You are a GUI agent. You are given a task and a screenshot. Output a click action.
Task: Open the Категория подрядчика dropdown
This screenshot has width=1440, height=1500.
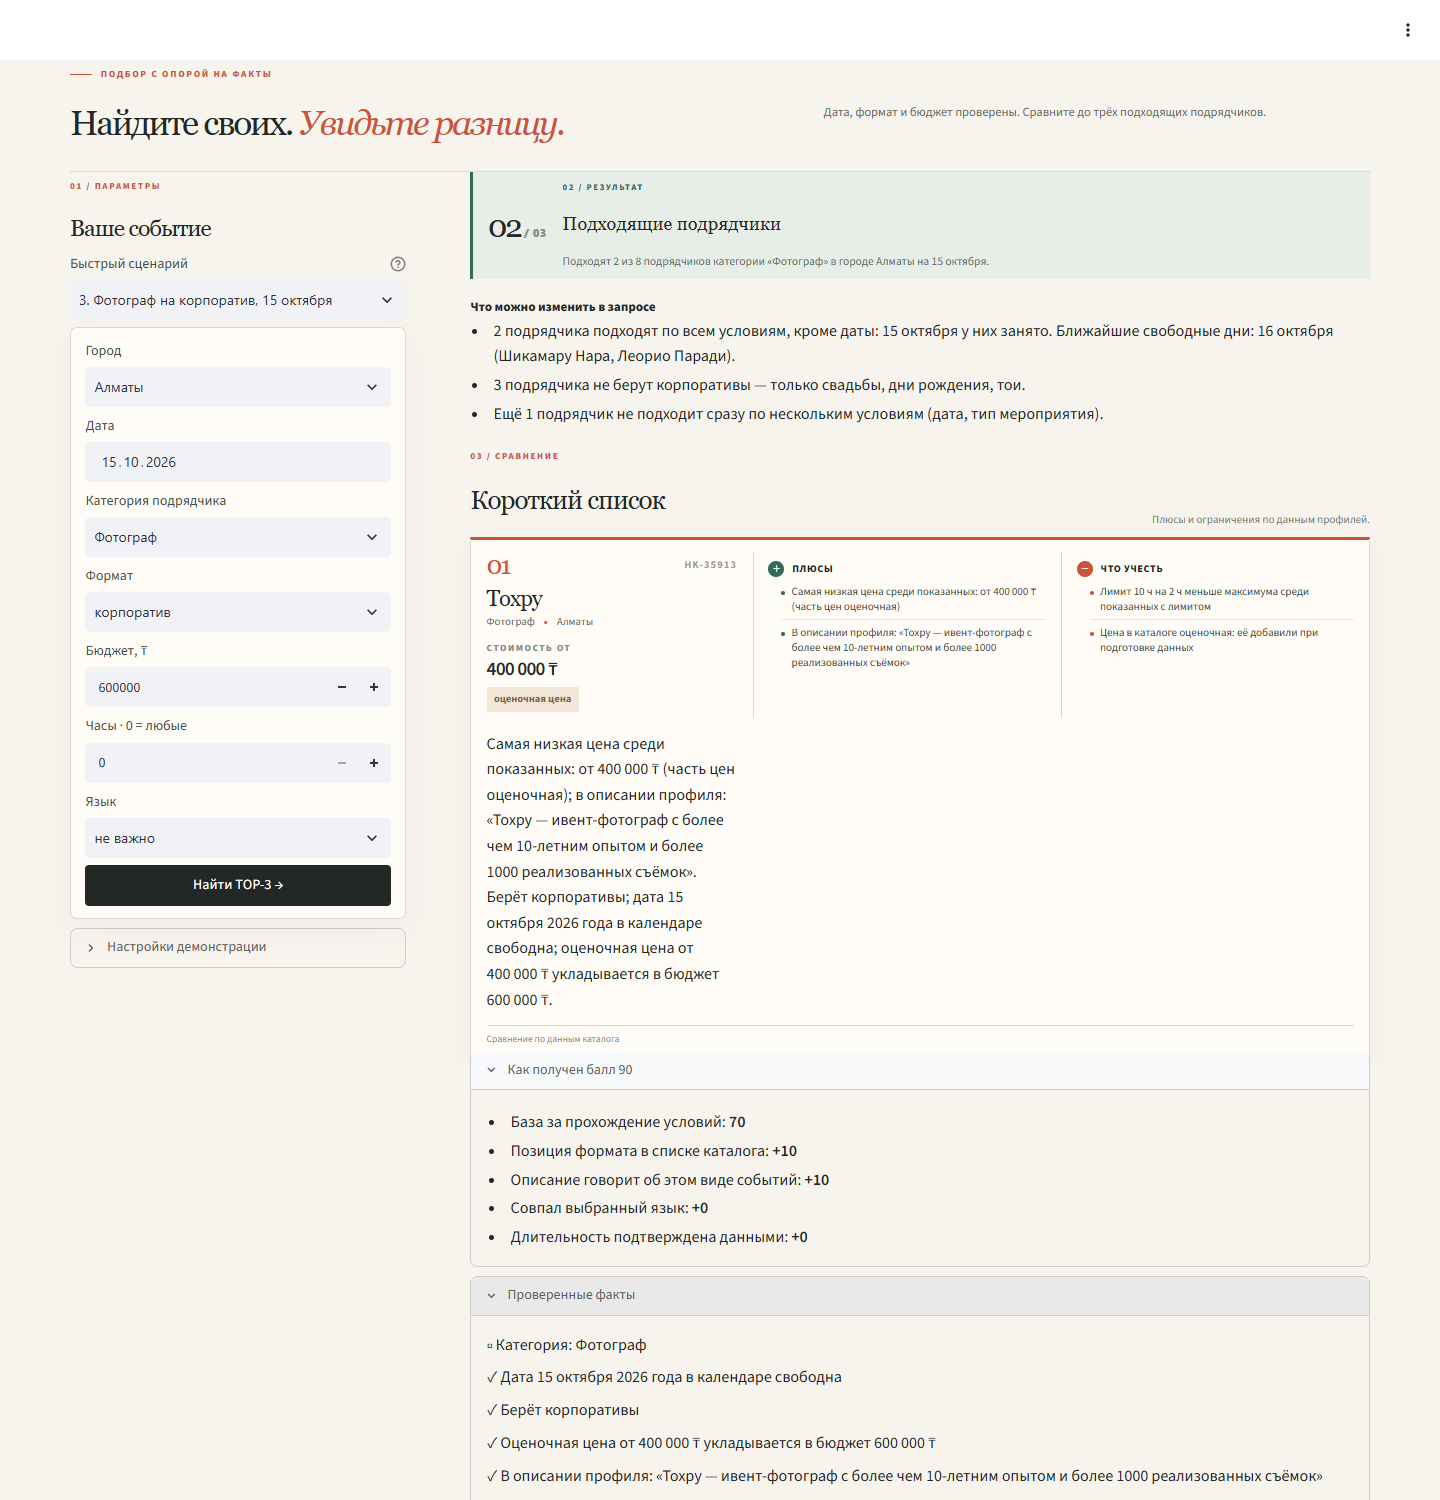(x=238, y=537)
